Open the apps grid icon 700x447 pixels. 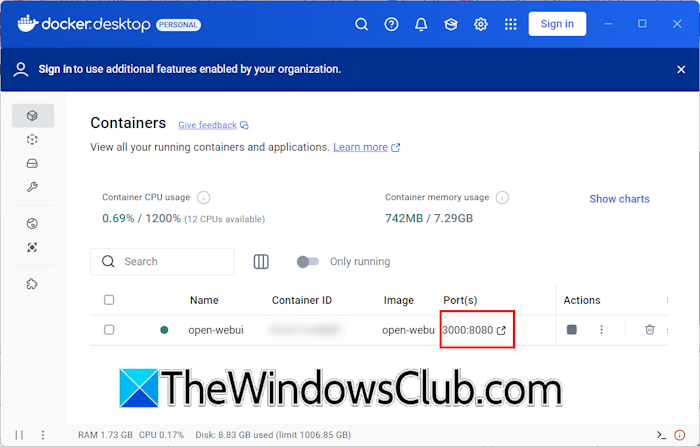511,24
